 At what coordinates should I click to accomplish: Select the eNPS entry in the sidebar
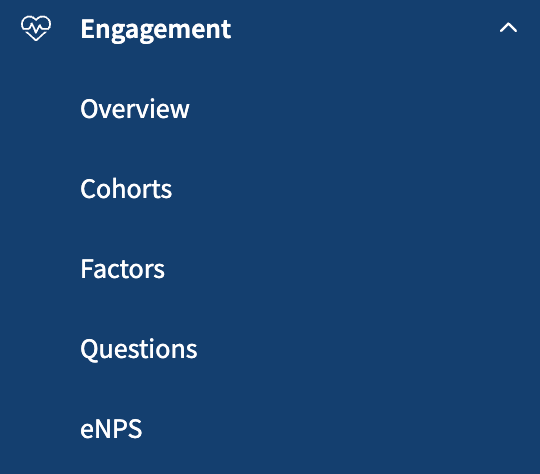tap(111, 429)
